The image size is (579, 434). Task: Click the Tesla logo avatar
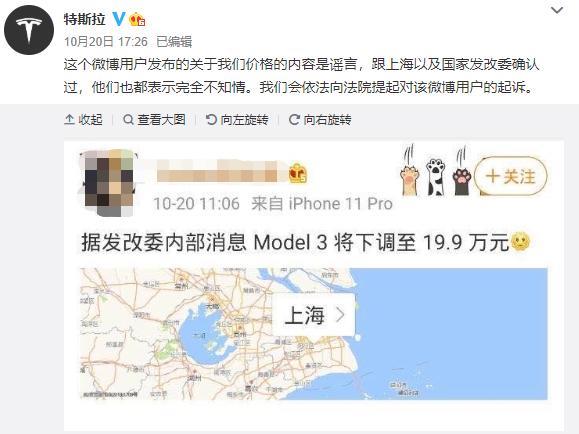pyautogui.click(x=29, y=30)
